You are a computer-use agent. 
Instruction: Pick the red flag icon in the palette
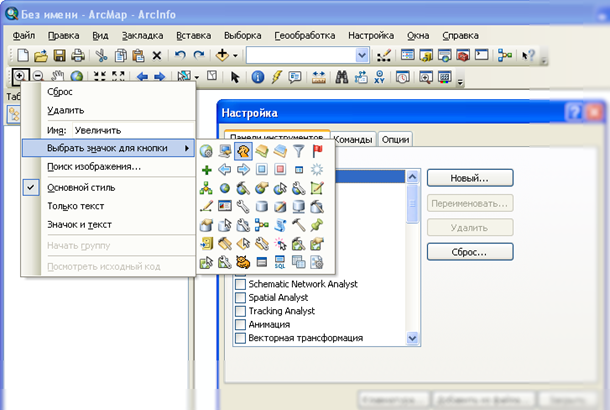[318, 151]
